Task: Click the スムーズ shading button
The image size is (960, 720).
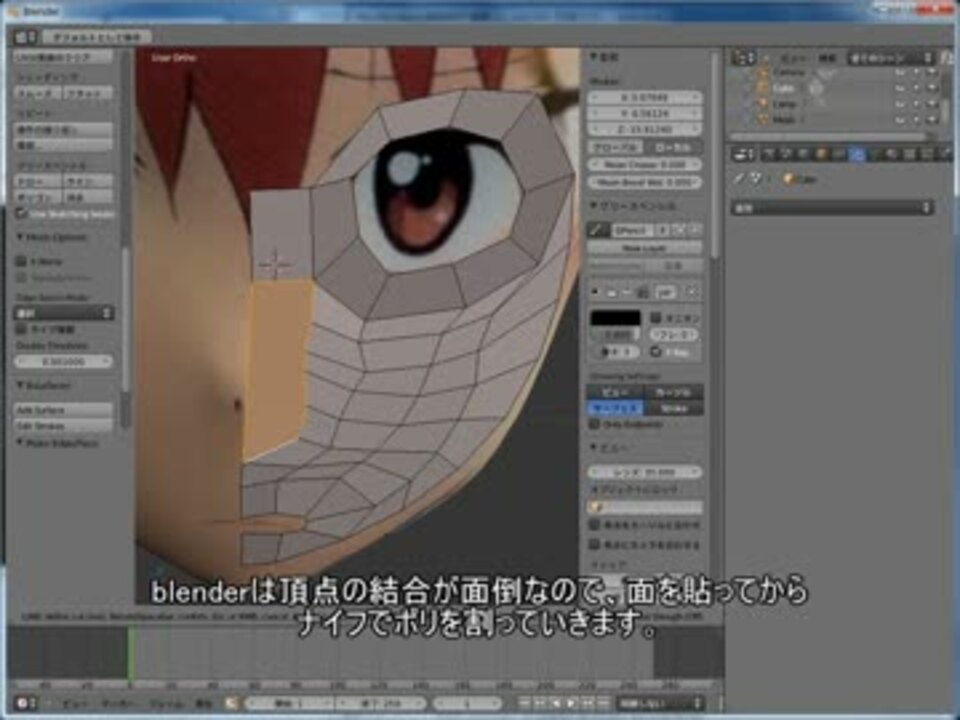Action: click(x=38, y=93)
